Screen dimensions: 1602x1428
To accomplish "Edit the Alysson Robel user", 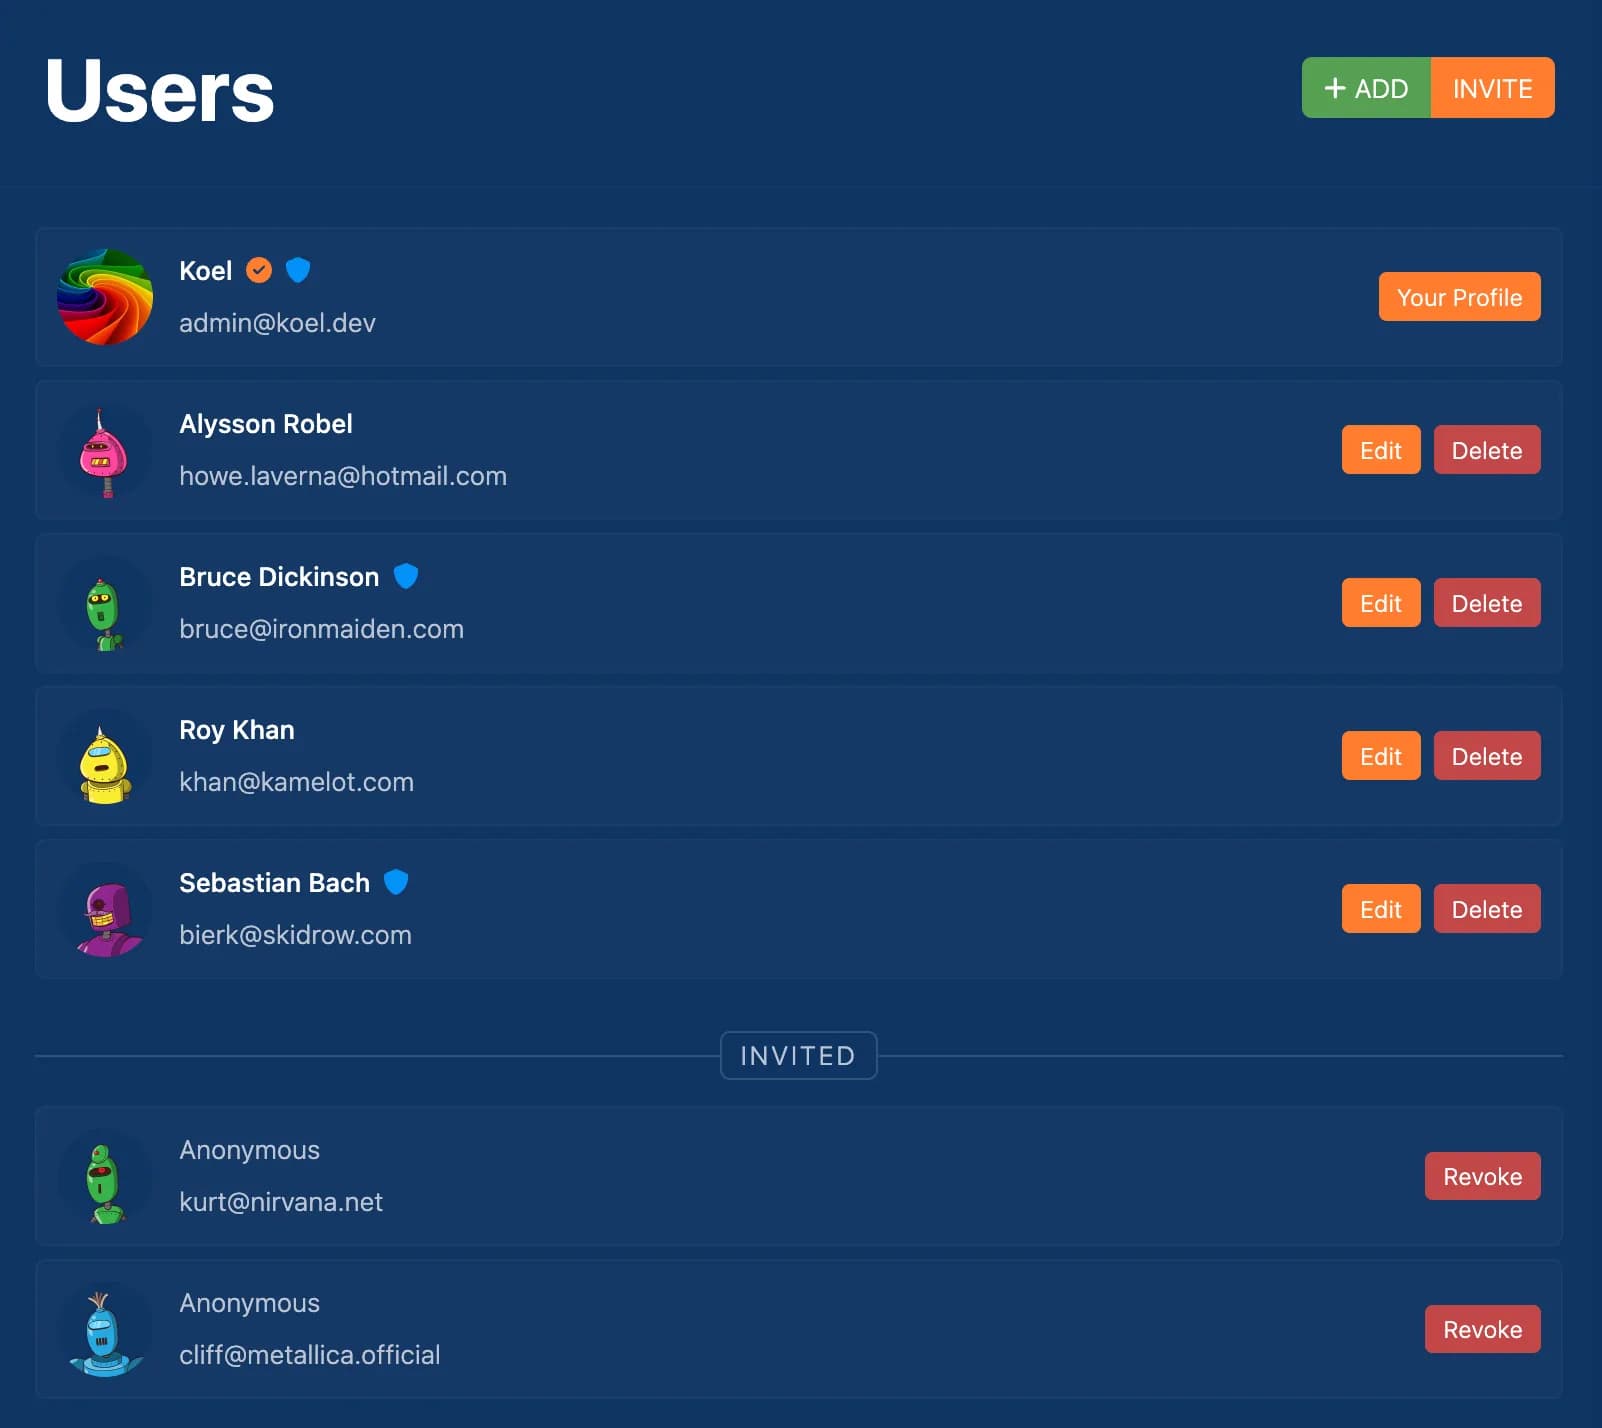I will tap(1380, 450).
